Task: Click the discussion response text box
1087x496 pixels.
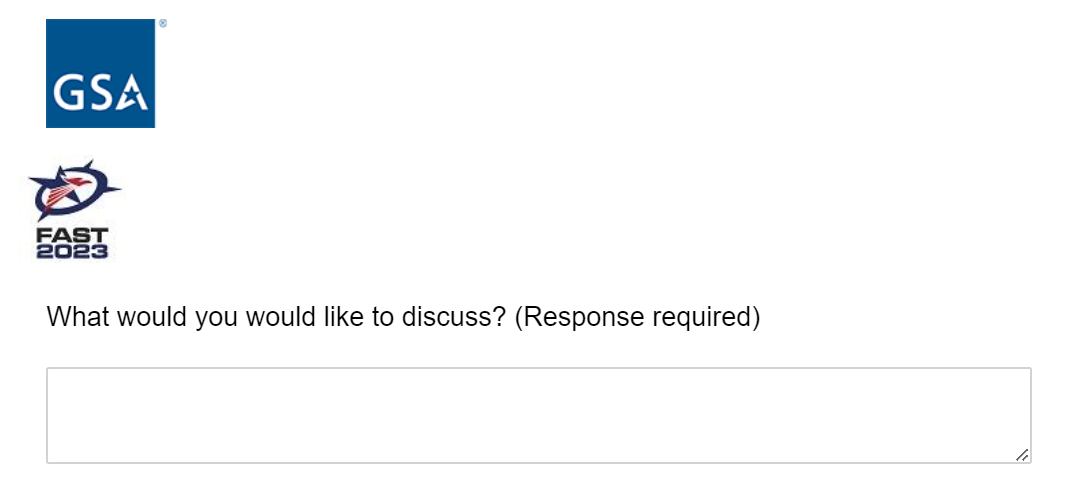Action: [x=538, y=415]
